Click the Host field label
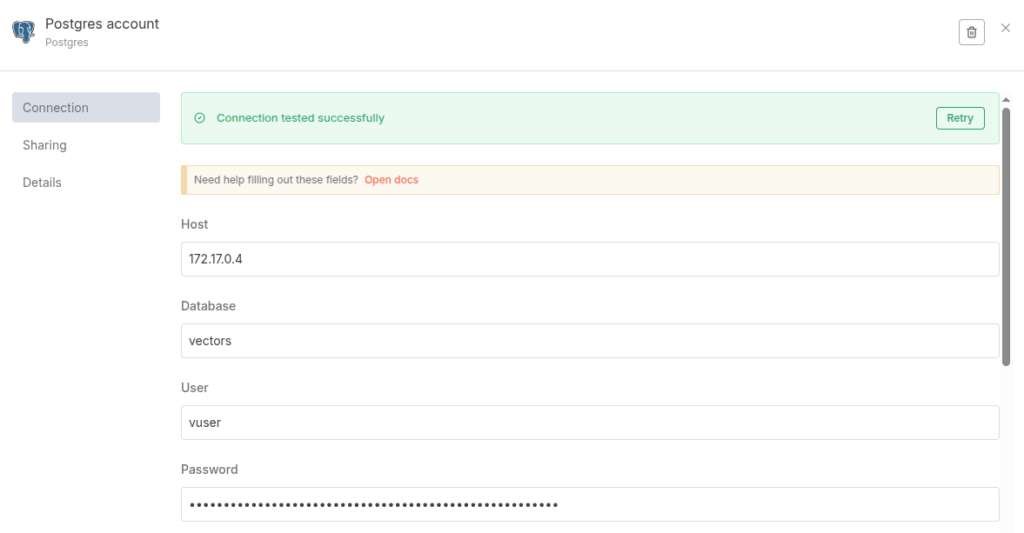Viewport: 1024px width, 533px height. pyautogui.click(x=194, y=224)
